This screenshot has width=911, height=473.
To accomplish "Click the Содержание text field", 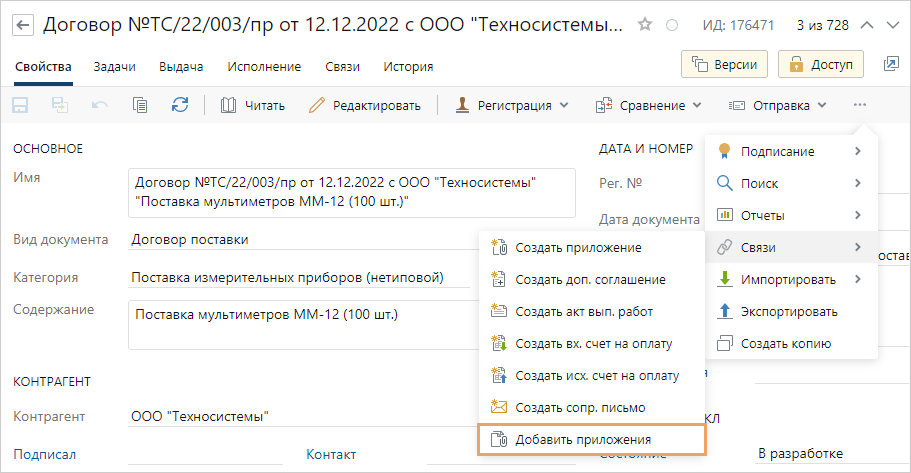I will (352, 324).
